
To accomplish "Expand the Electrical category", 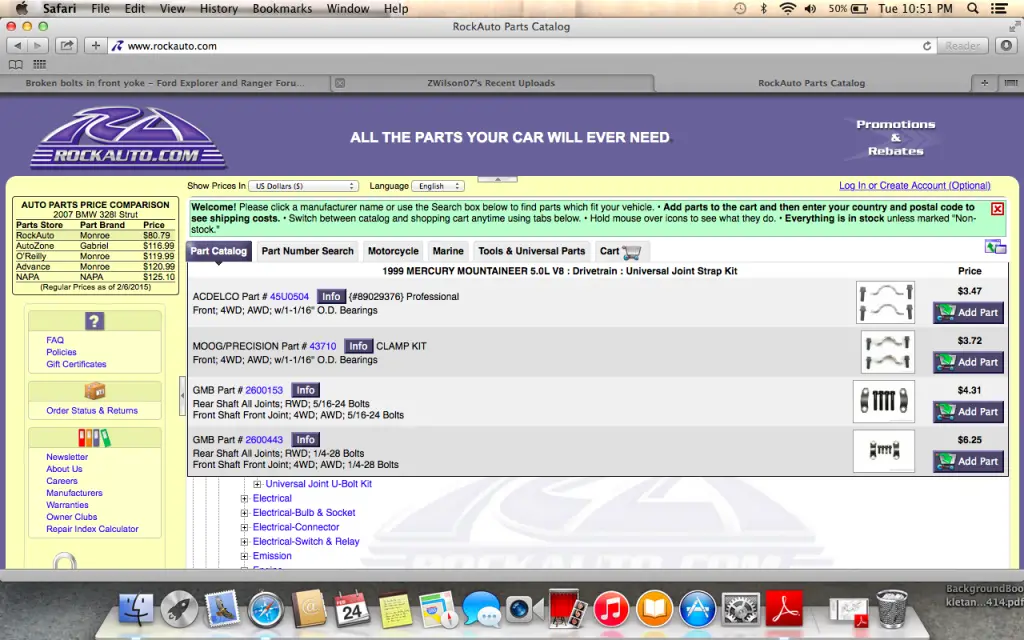I will coord(244,499).
